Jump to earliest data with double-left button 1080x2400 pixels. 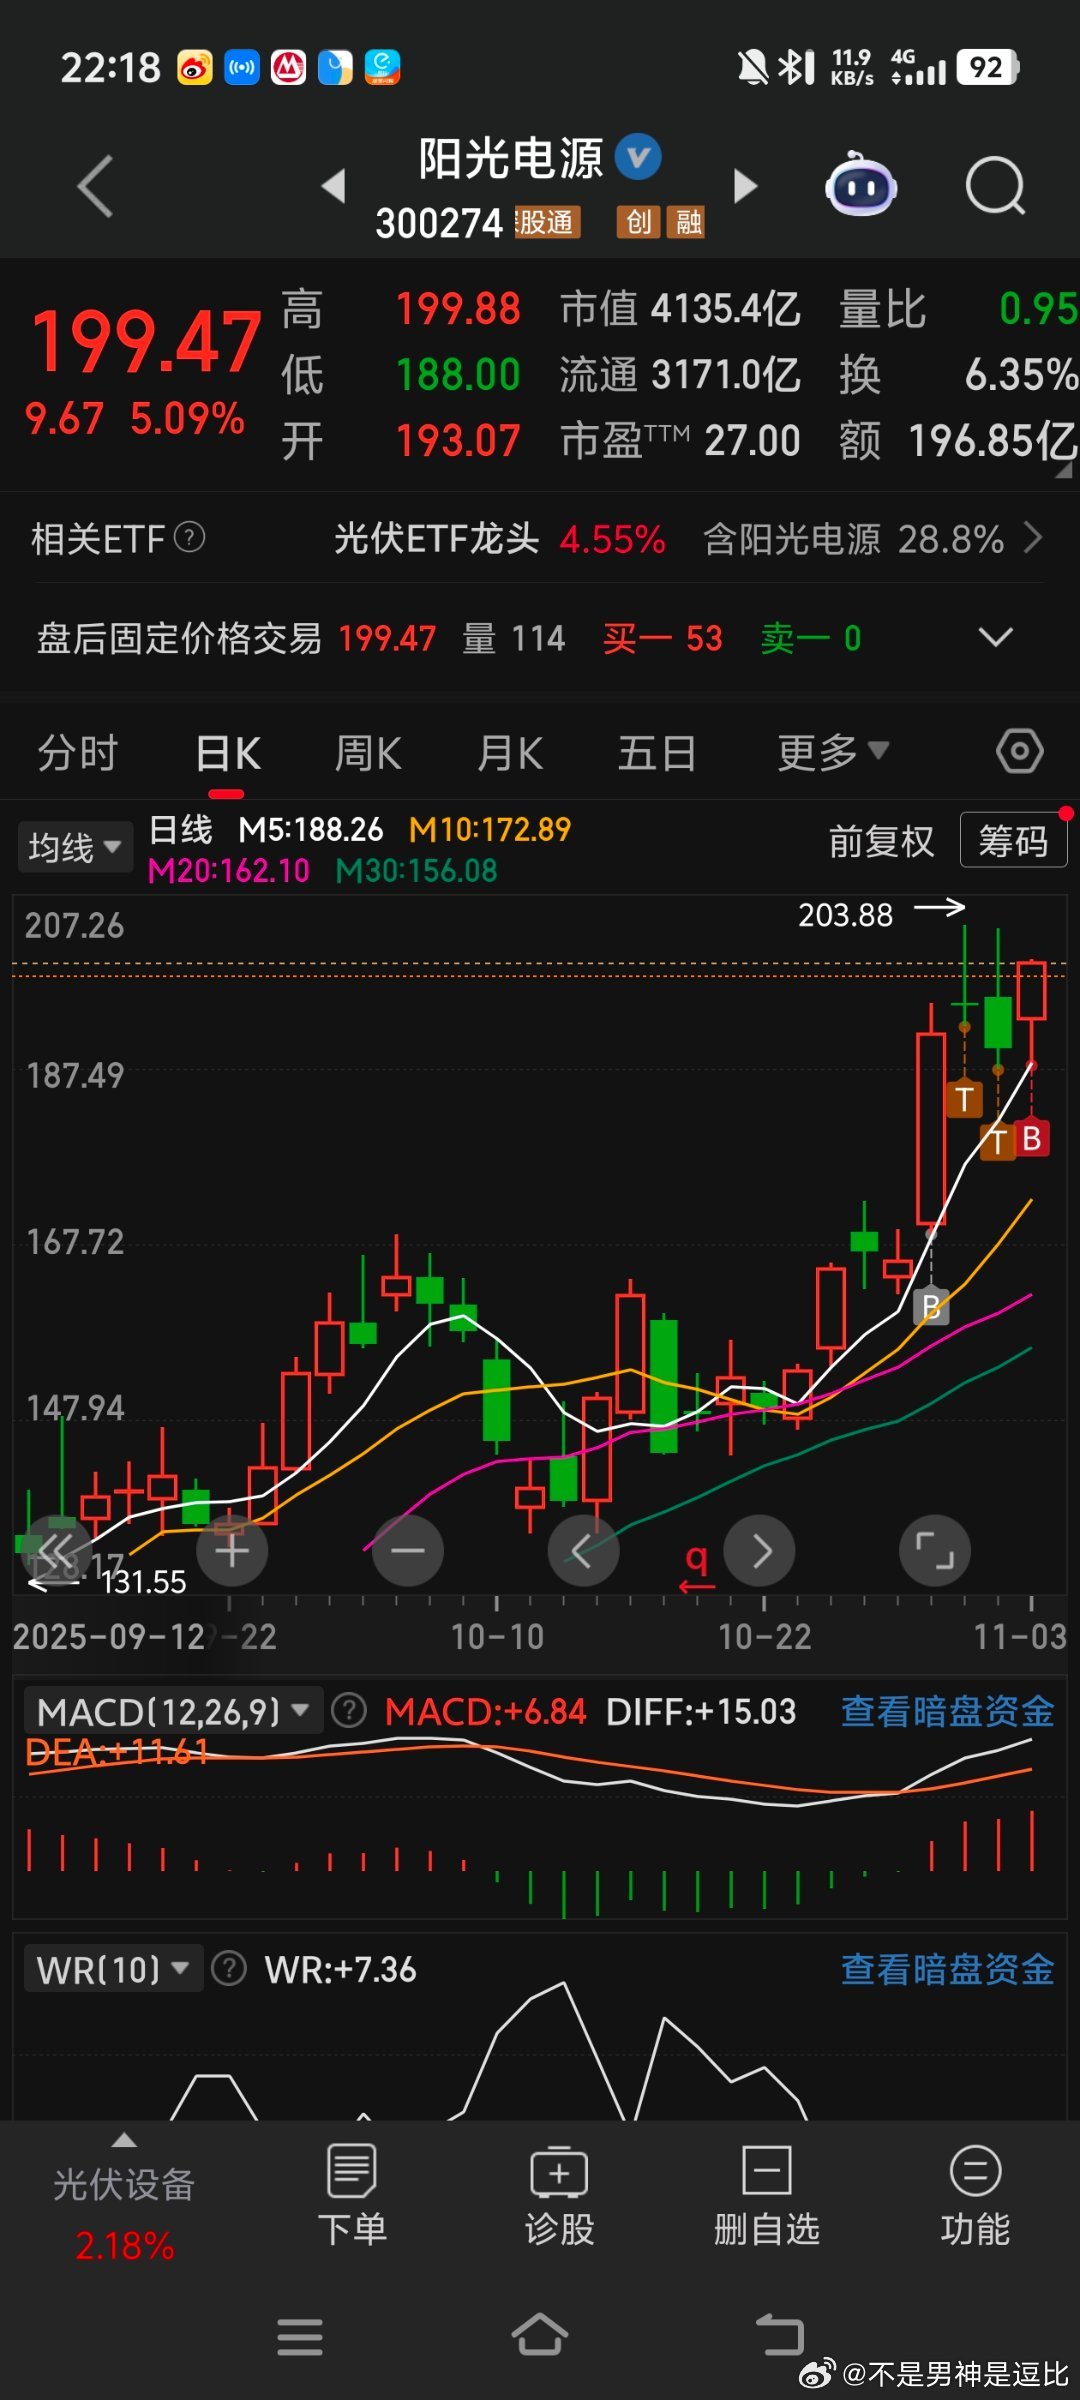[56, 1551]
